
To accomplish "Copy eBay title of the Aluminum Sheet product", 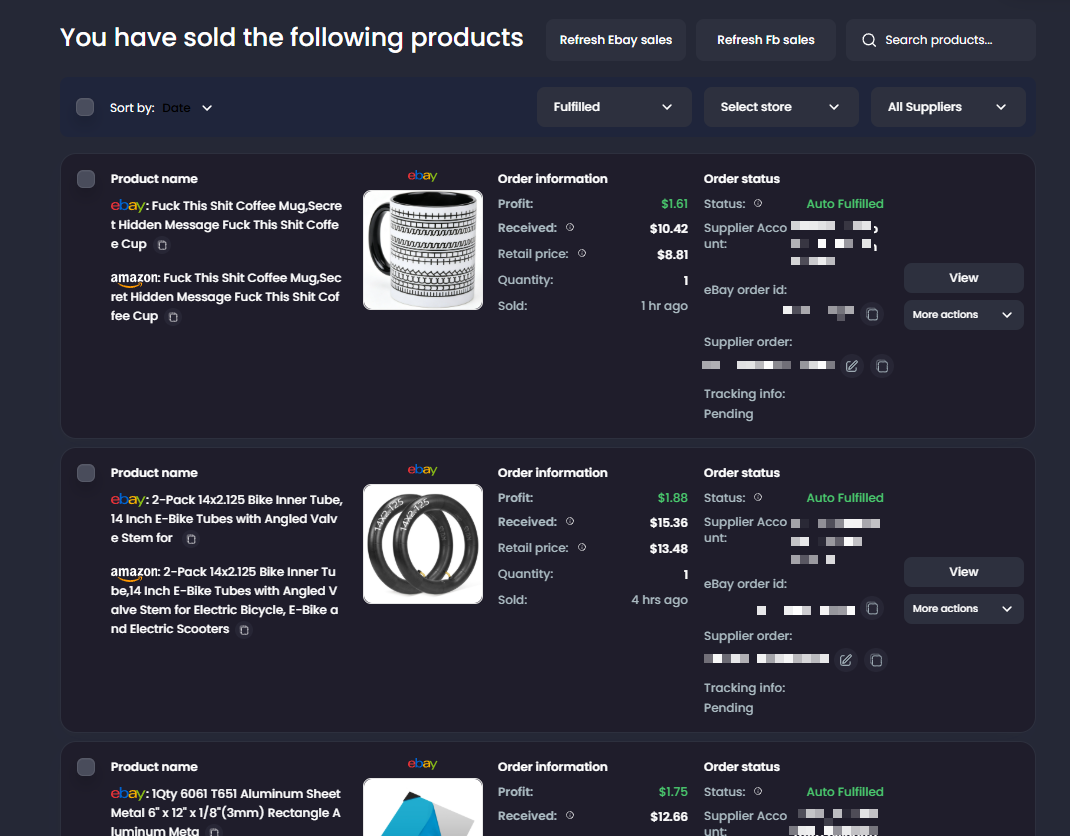I will coord(214,832).
